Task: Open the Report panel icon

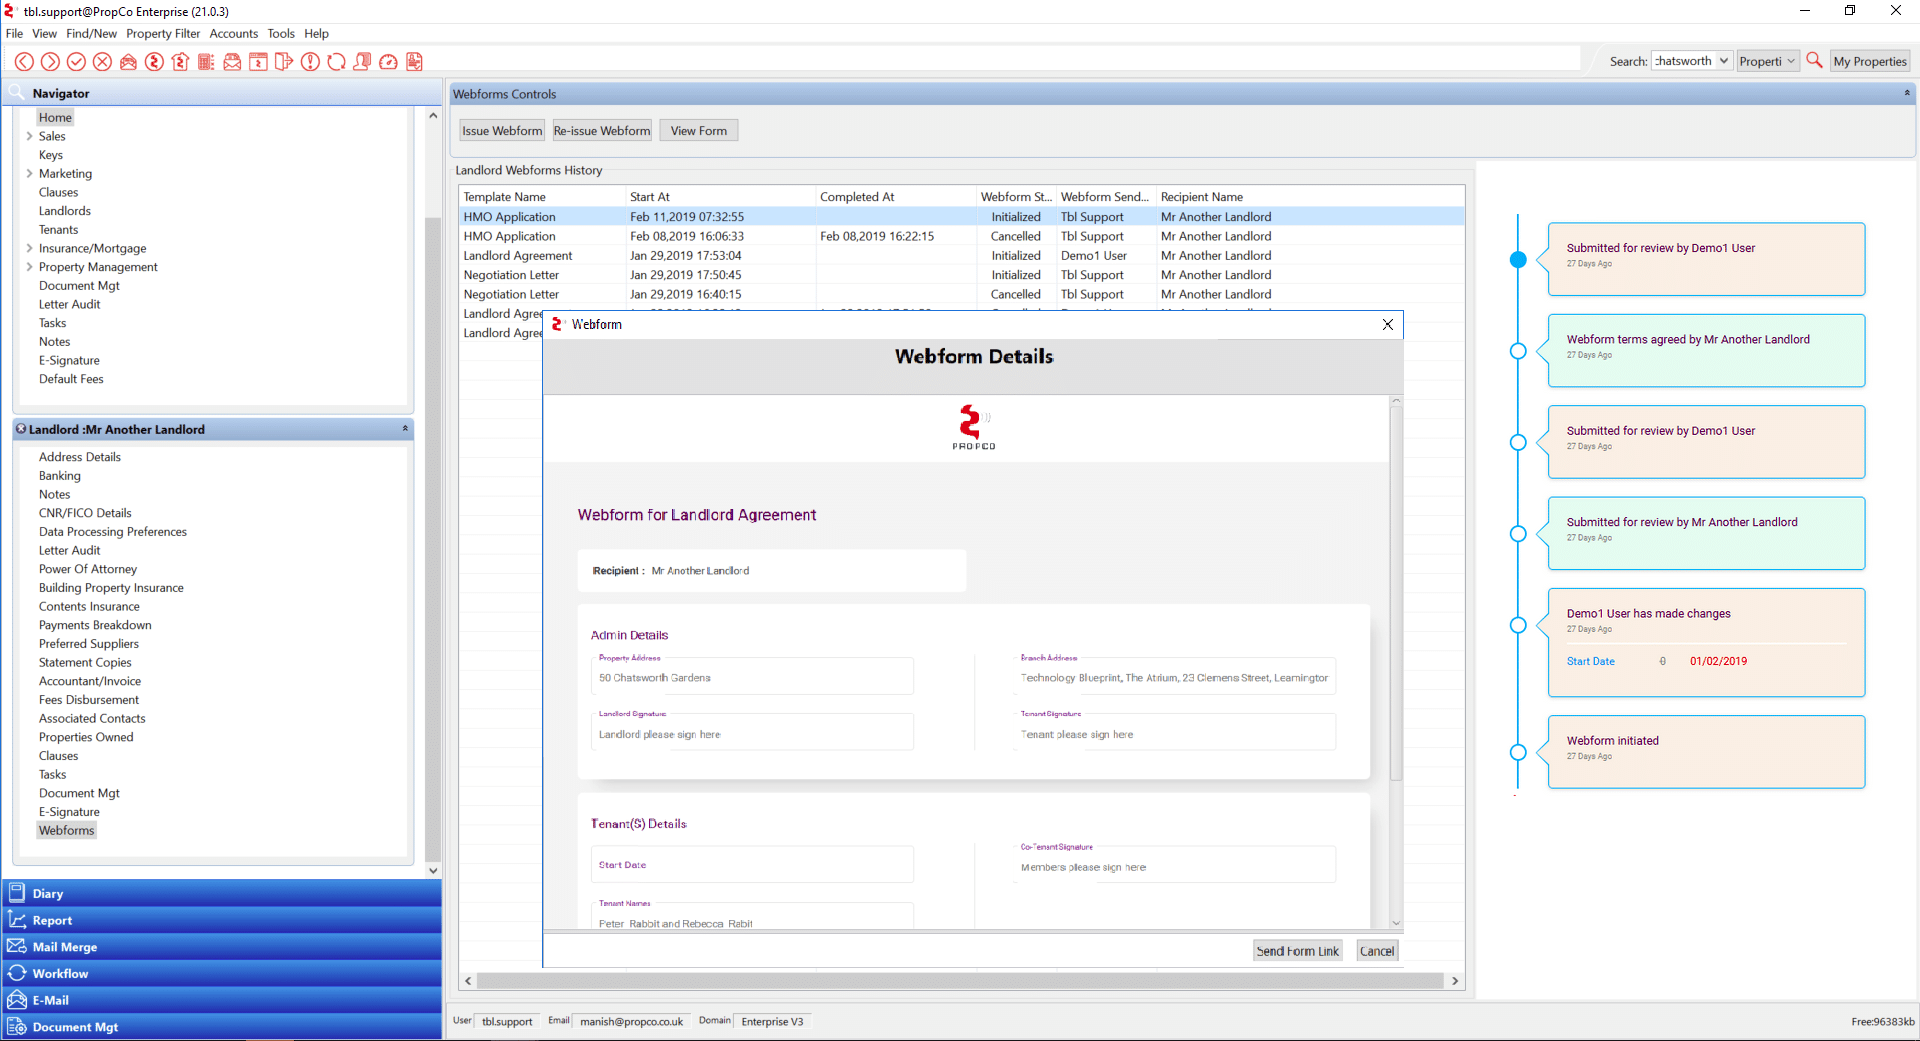Action: click(17, 920)
